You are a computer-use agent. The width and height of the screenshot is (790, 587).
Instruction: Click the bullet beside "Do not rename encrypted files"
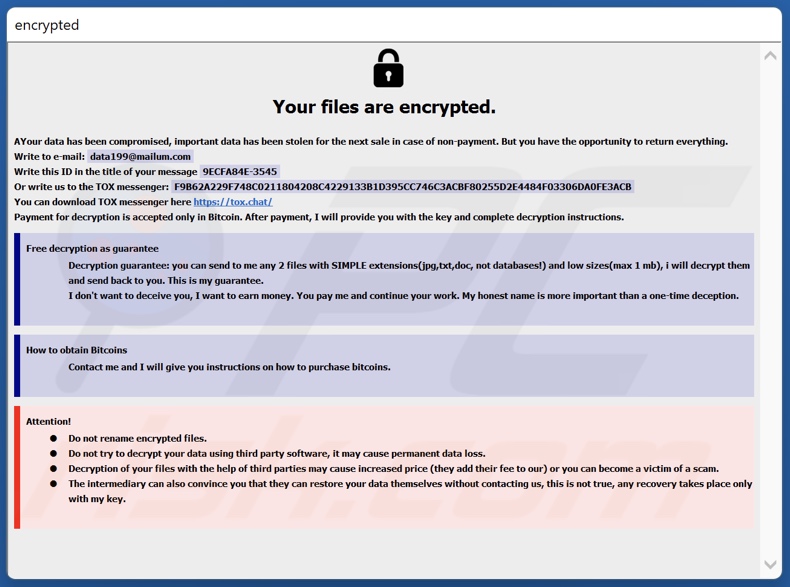point(54,438)
